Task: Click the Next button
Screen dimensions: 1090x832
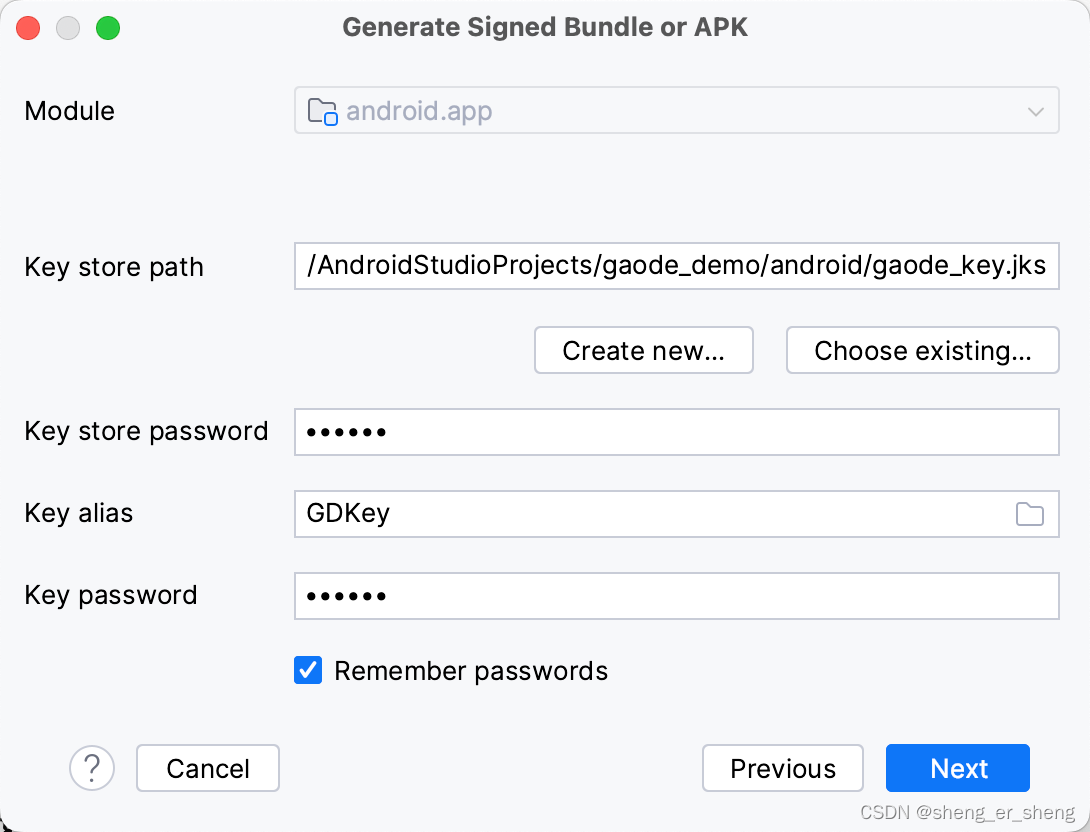Action: (x=957, y=768)
